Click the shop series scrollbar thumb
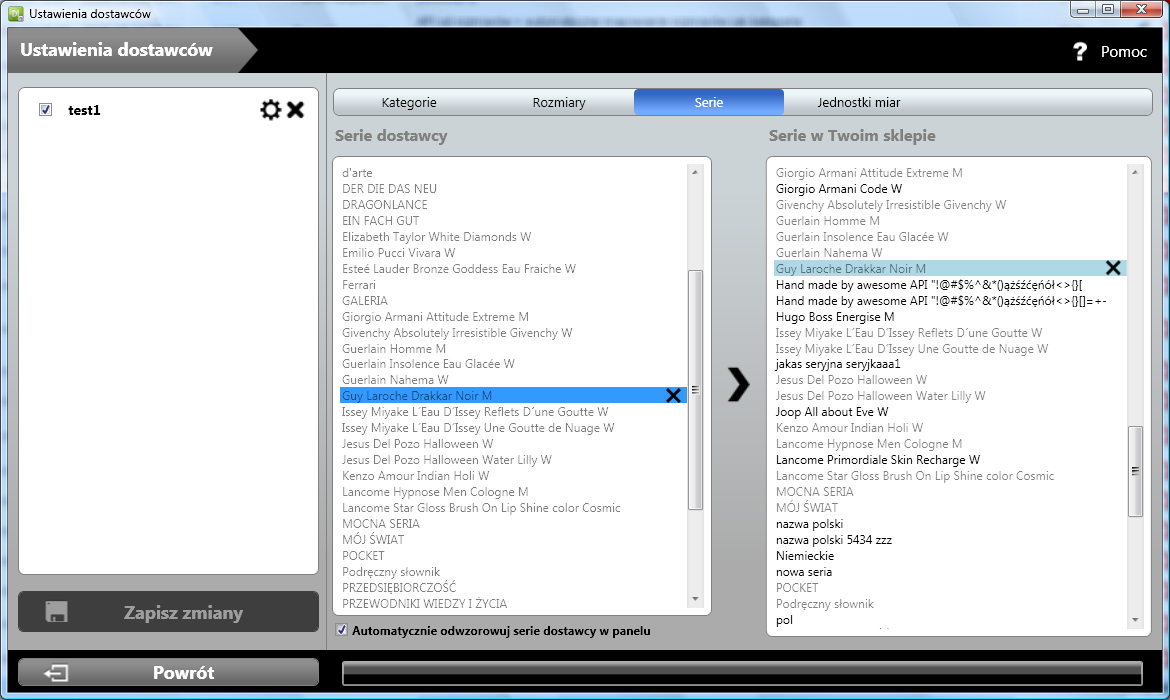This screenshot has height=700, width=1170. pos(1135,471)
